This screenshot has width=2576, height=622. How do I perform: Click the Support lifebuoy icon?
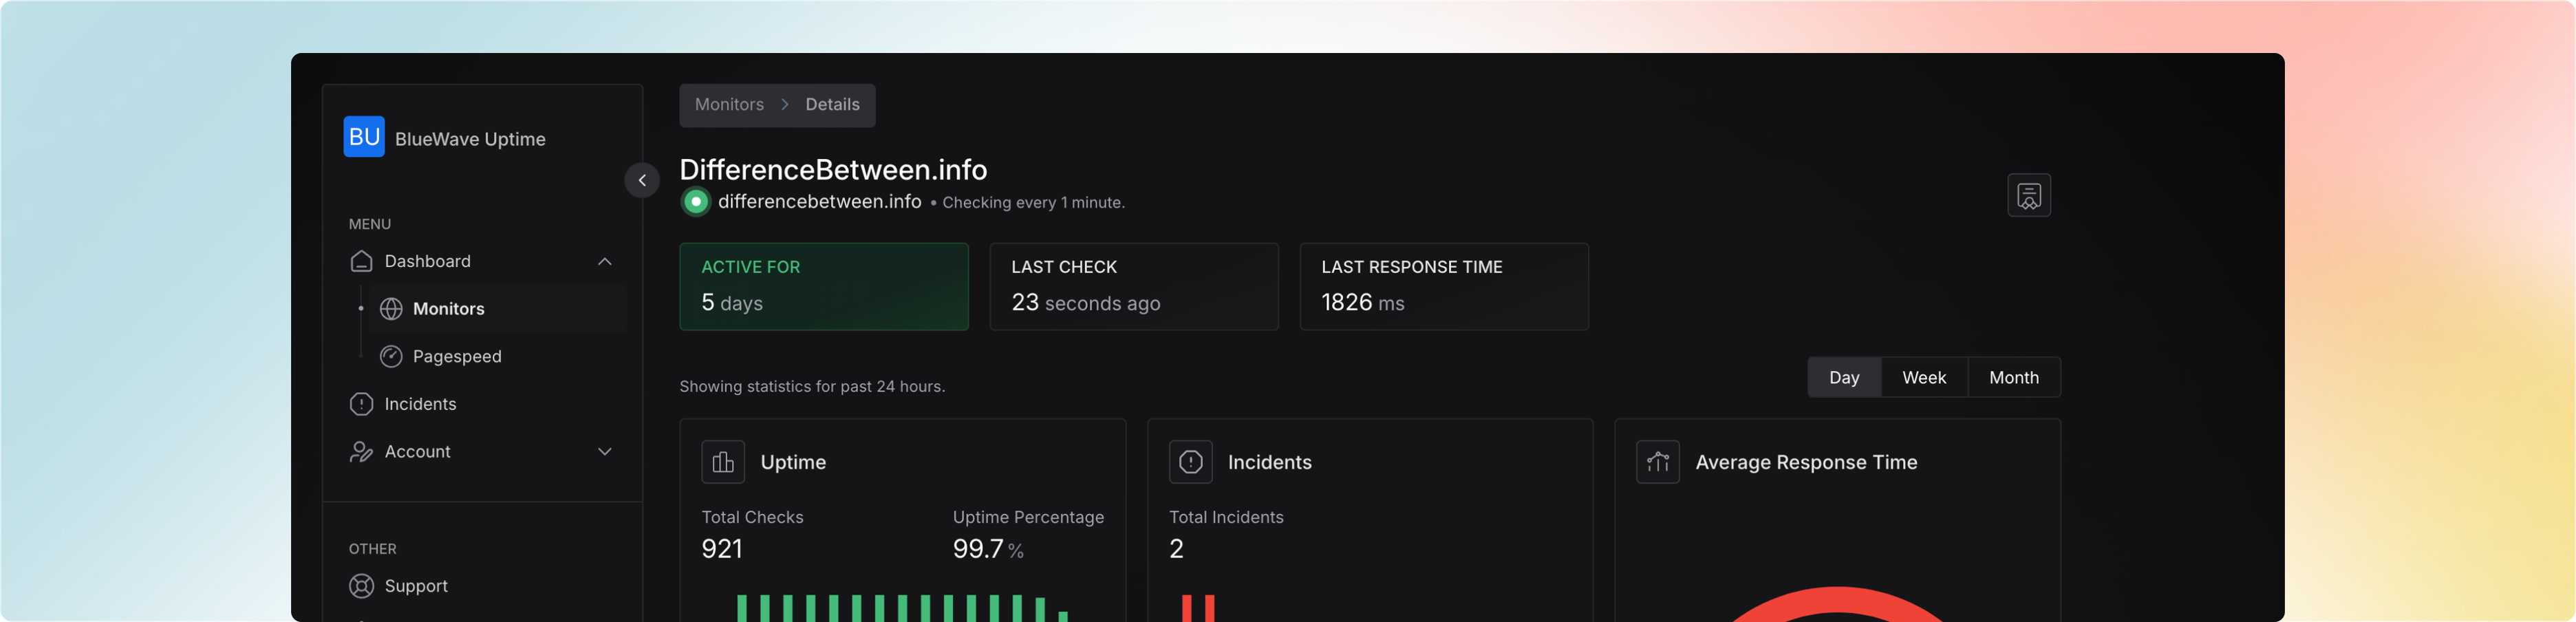pyautogui.click(x=361, y=586)
